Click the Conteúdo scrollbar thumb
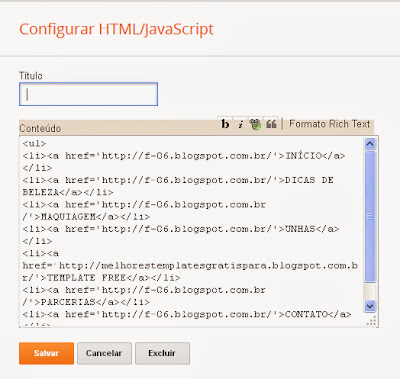The height and width of the screenshot is (379, 400). coord(370,217)
